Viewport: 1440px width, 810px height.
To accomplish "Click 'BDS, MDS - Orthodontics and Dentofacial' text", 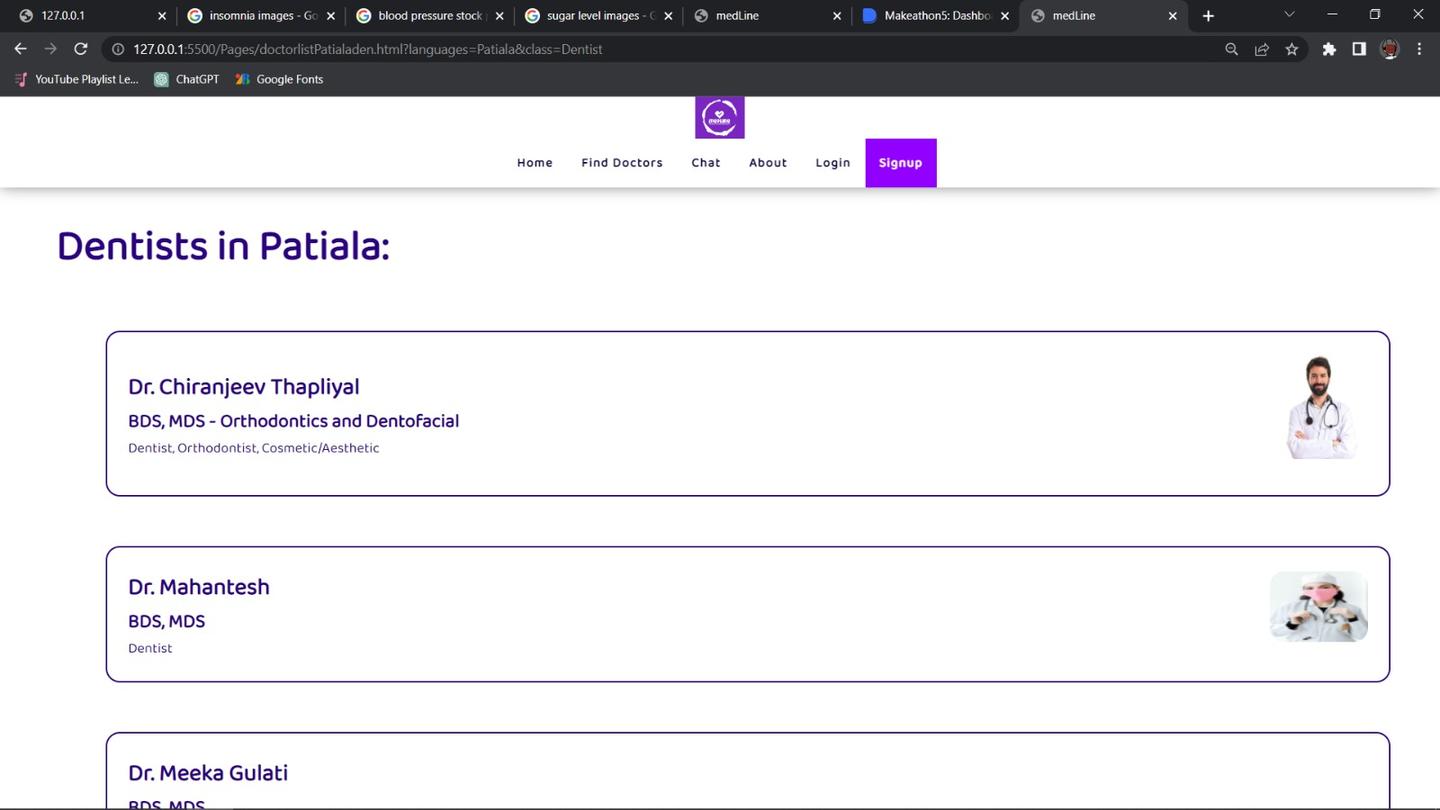I will click(294, 421).
